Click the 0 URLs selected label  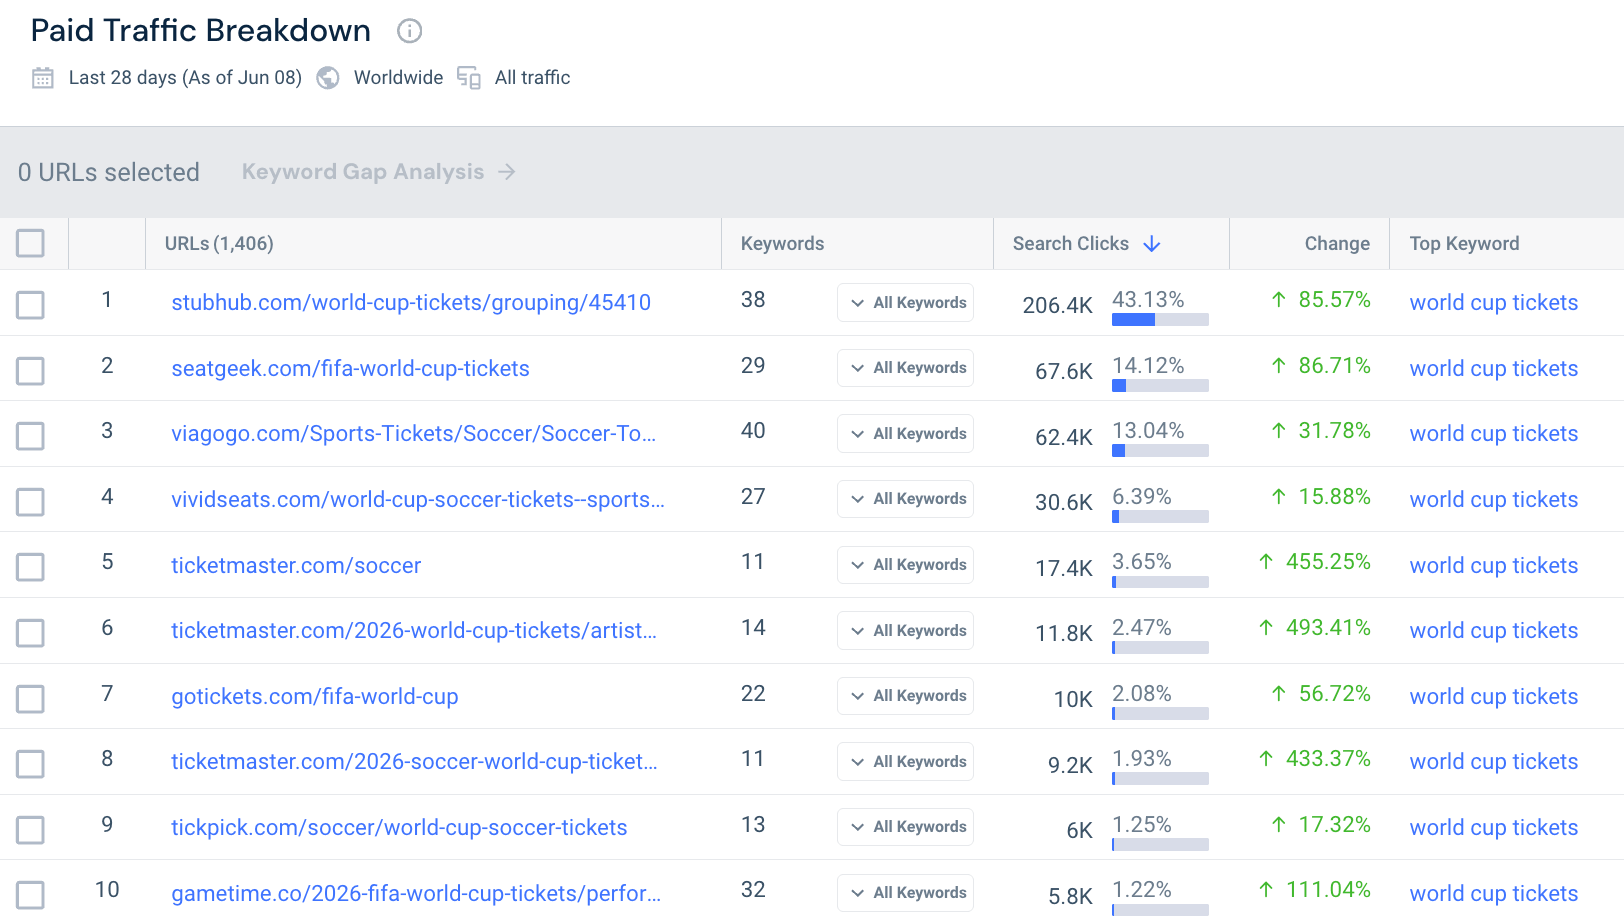pos(109,173)
